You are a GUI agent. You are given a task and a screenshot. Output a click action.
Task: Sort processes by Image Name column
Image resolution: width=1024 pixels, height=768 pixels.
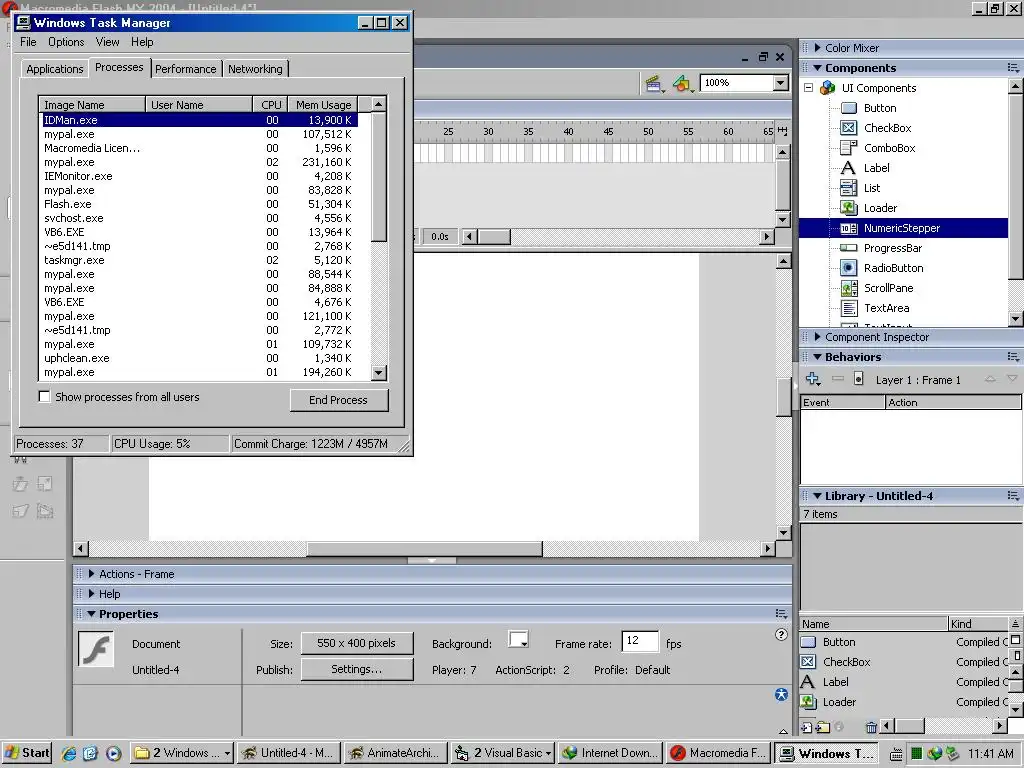(92, 104)
